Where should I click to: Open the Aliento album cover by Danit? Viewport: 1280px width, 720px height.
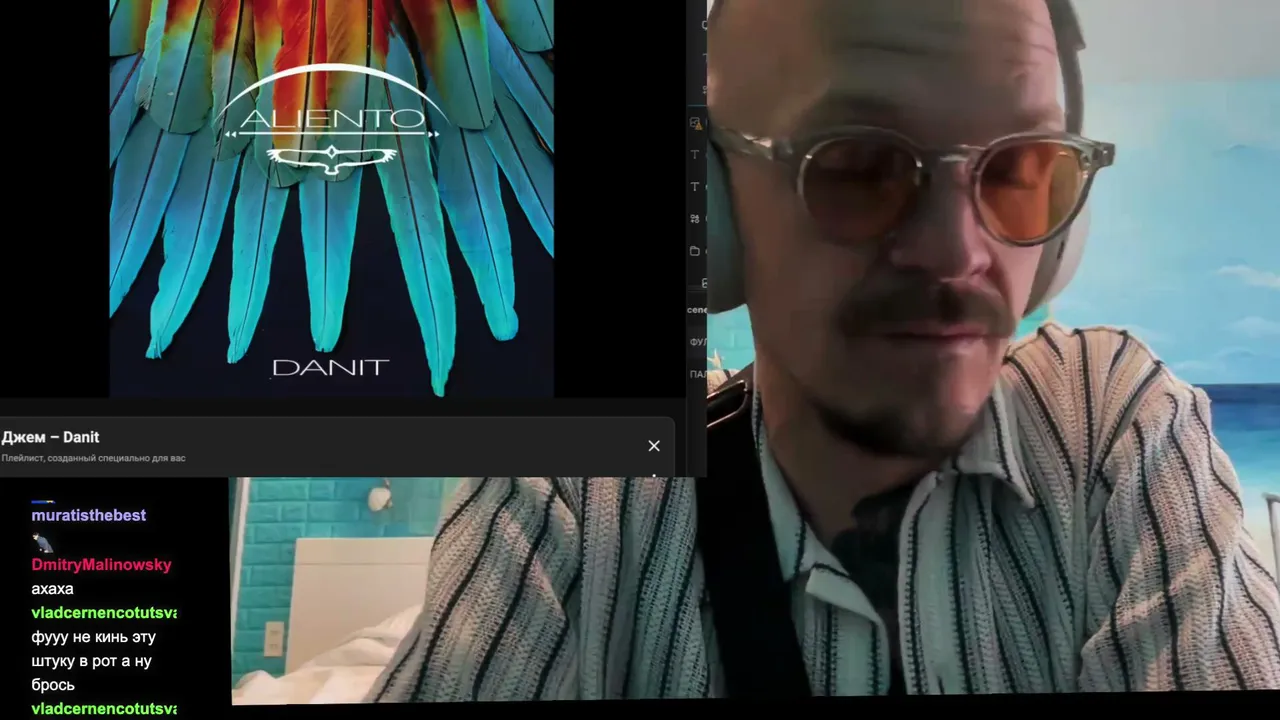[x=331, y=198]
